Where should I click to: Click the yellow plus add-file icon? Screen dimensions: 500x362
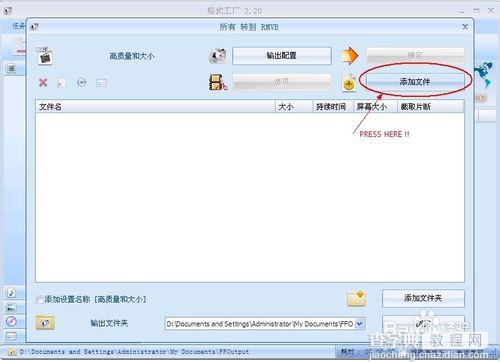pos(349,83)
